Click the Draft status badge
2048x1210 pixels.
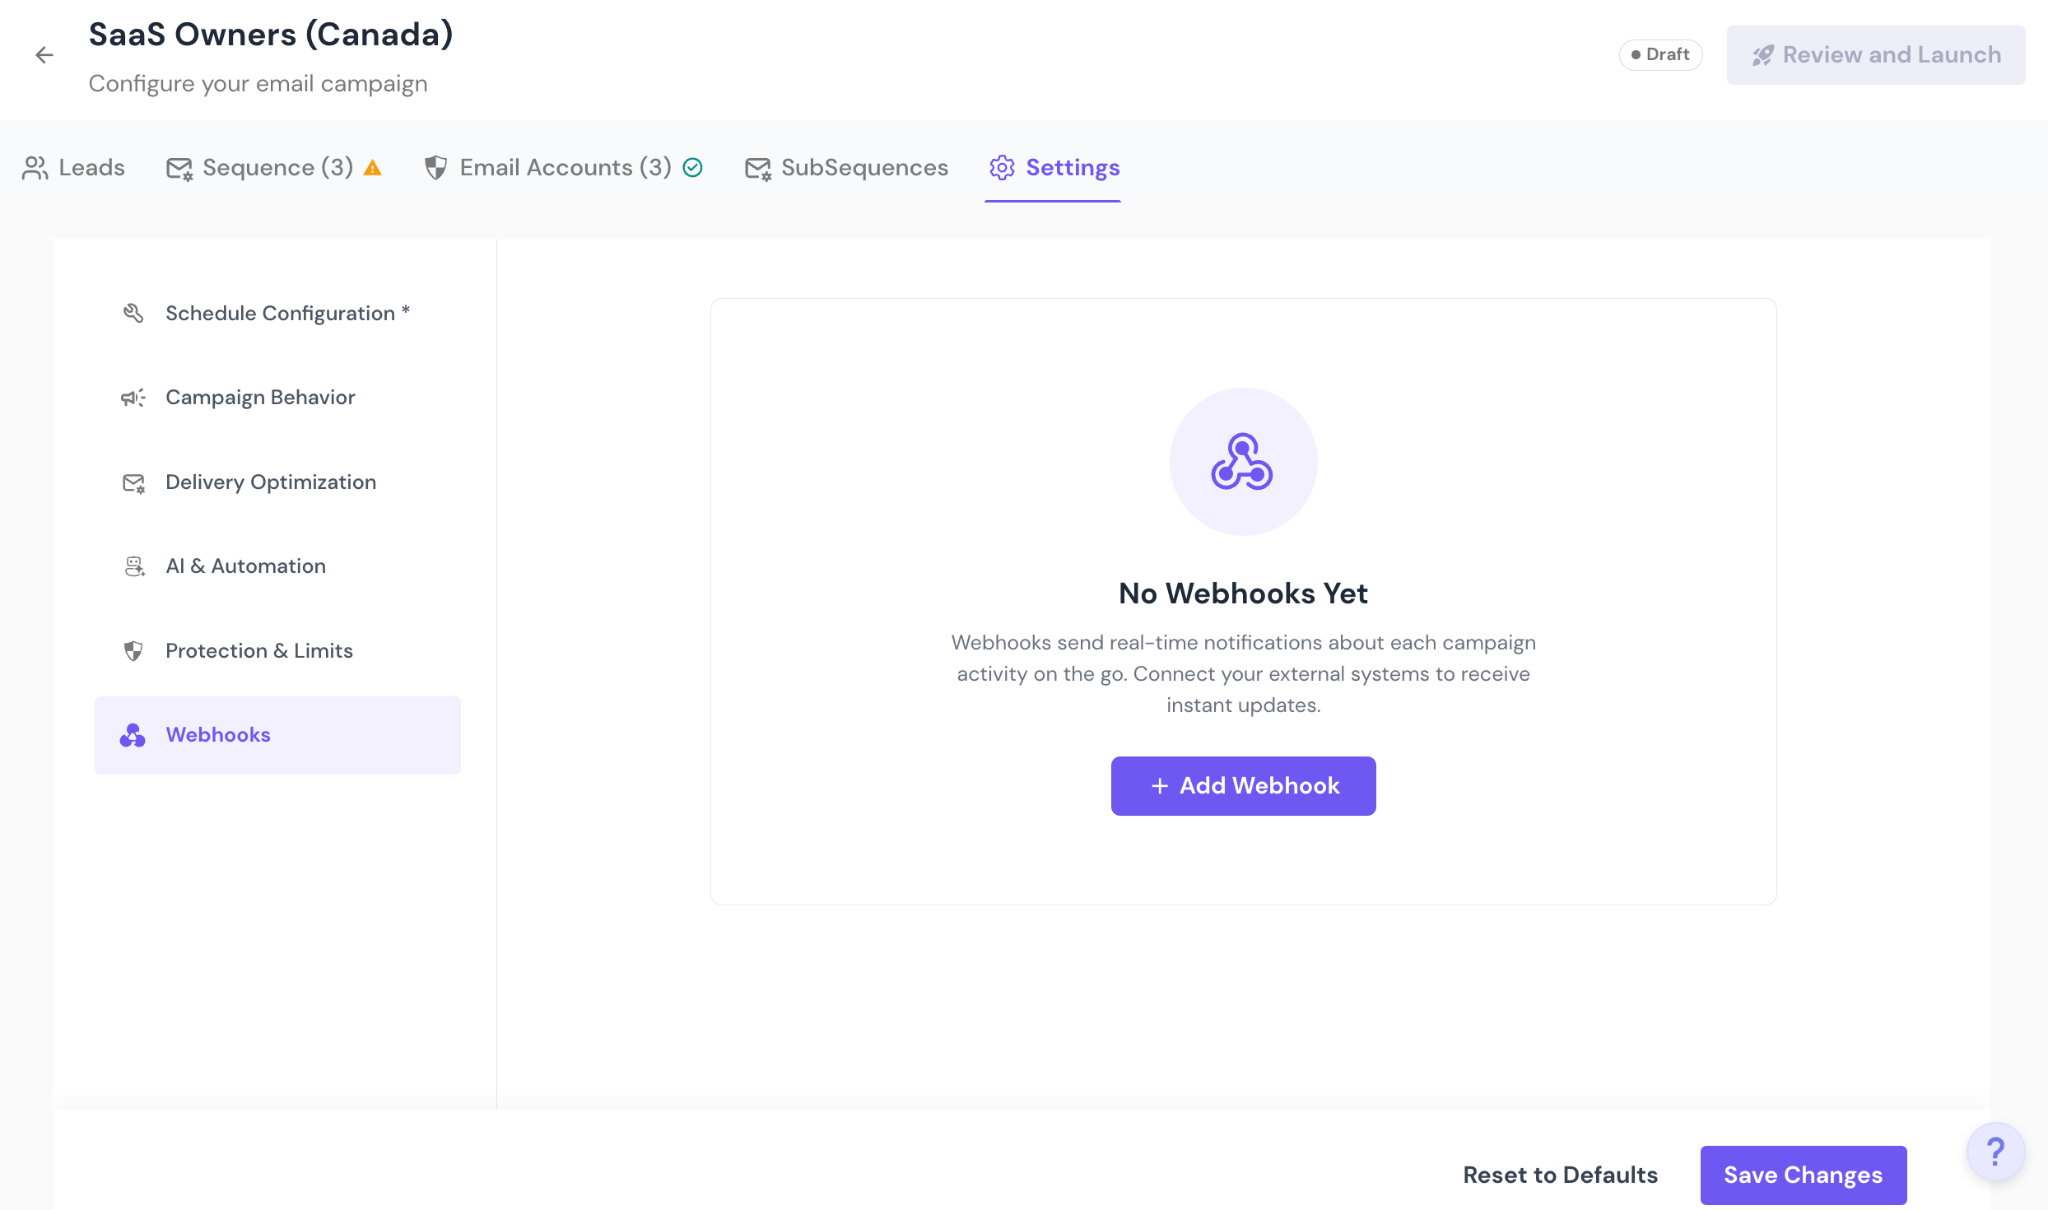click(1660, 55)
